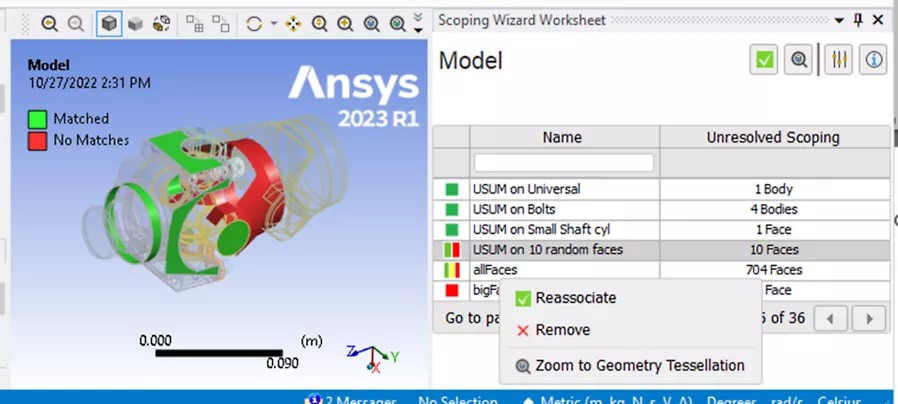Open the worksheet panel options dropdown arrow

[840, 21]
